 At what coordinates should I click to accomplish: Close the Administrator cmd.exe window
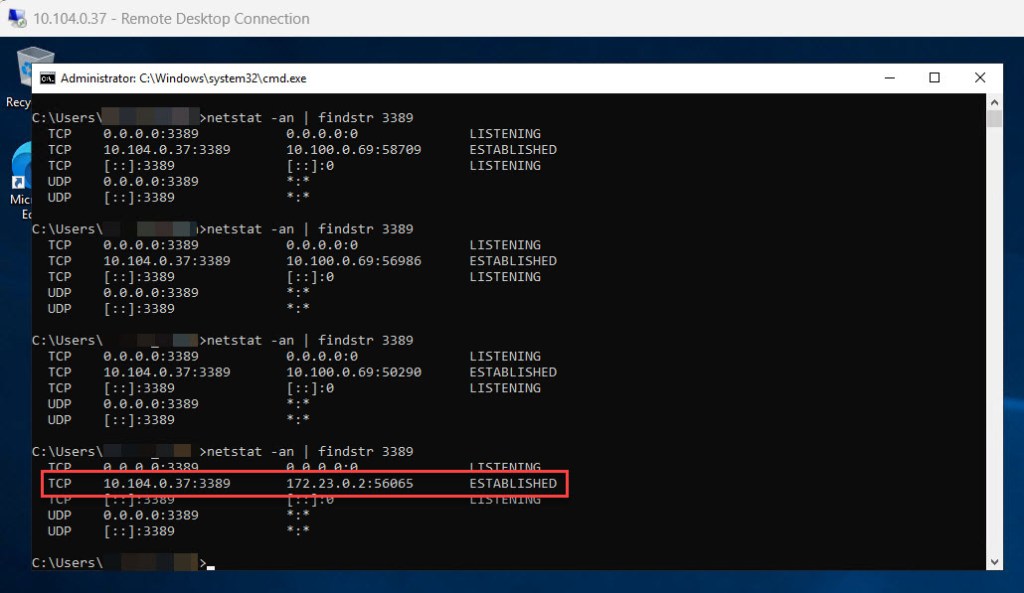980,78
